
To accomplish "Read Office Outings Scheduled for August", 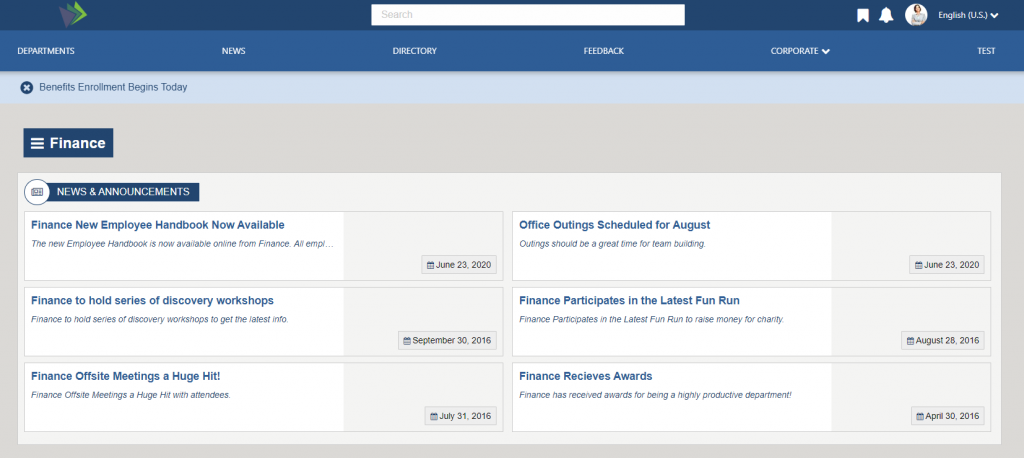I will point(614,225).
